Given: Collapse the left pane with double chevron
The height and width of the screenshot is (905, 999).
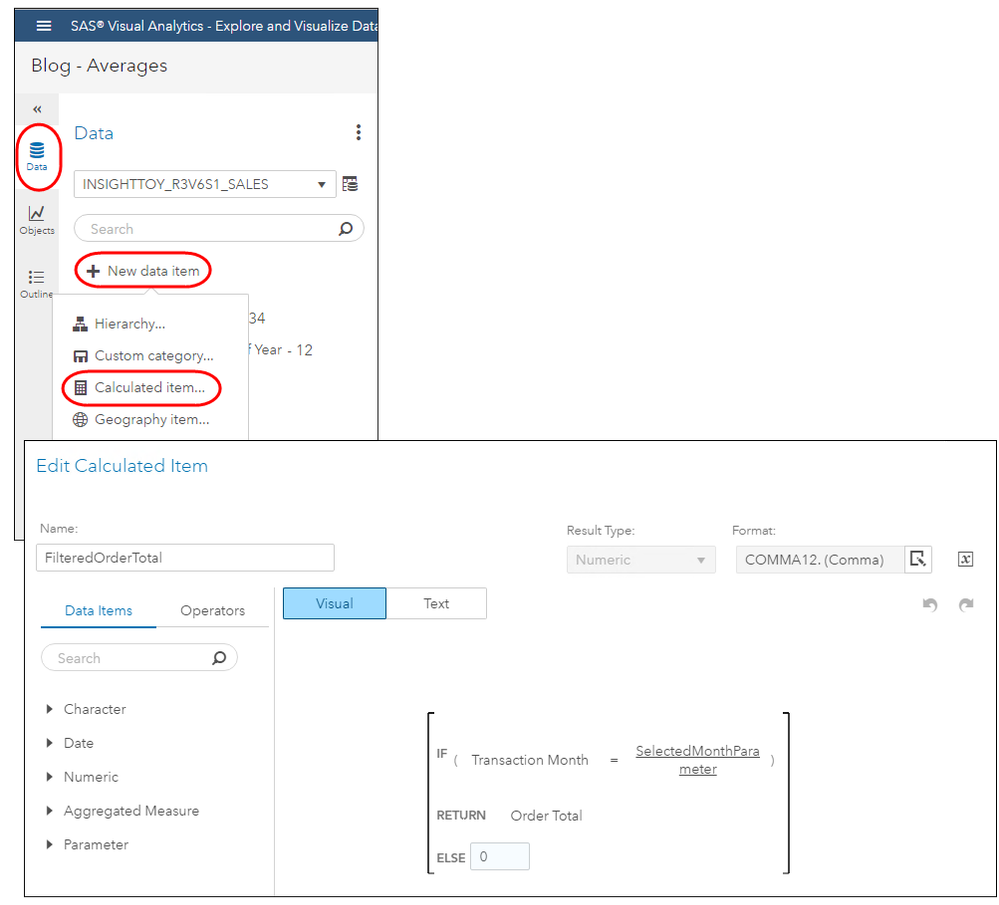Looking at the screenshot, I should 37,109.
